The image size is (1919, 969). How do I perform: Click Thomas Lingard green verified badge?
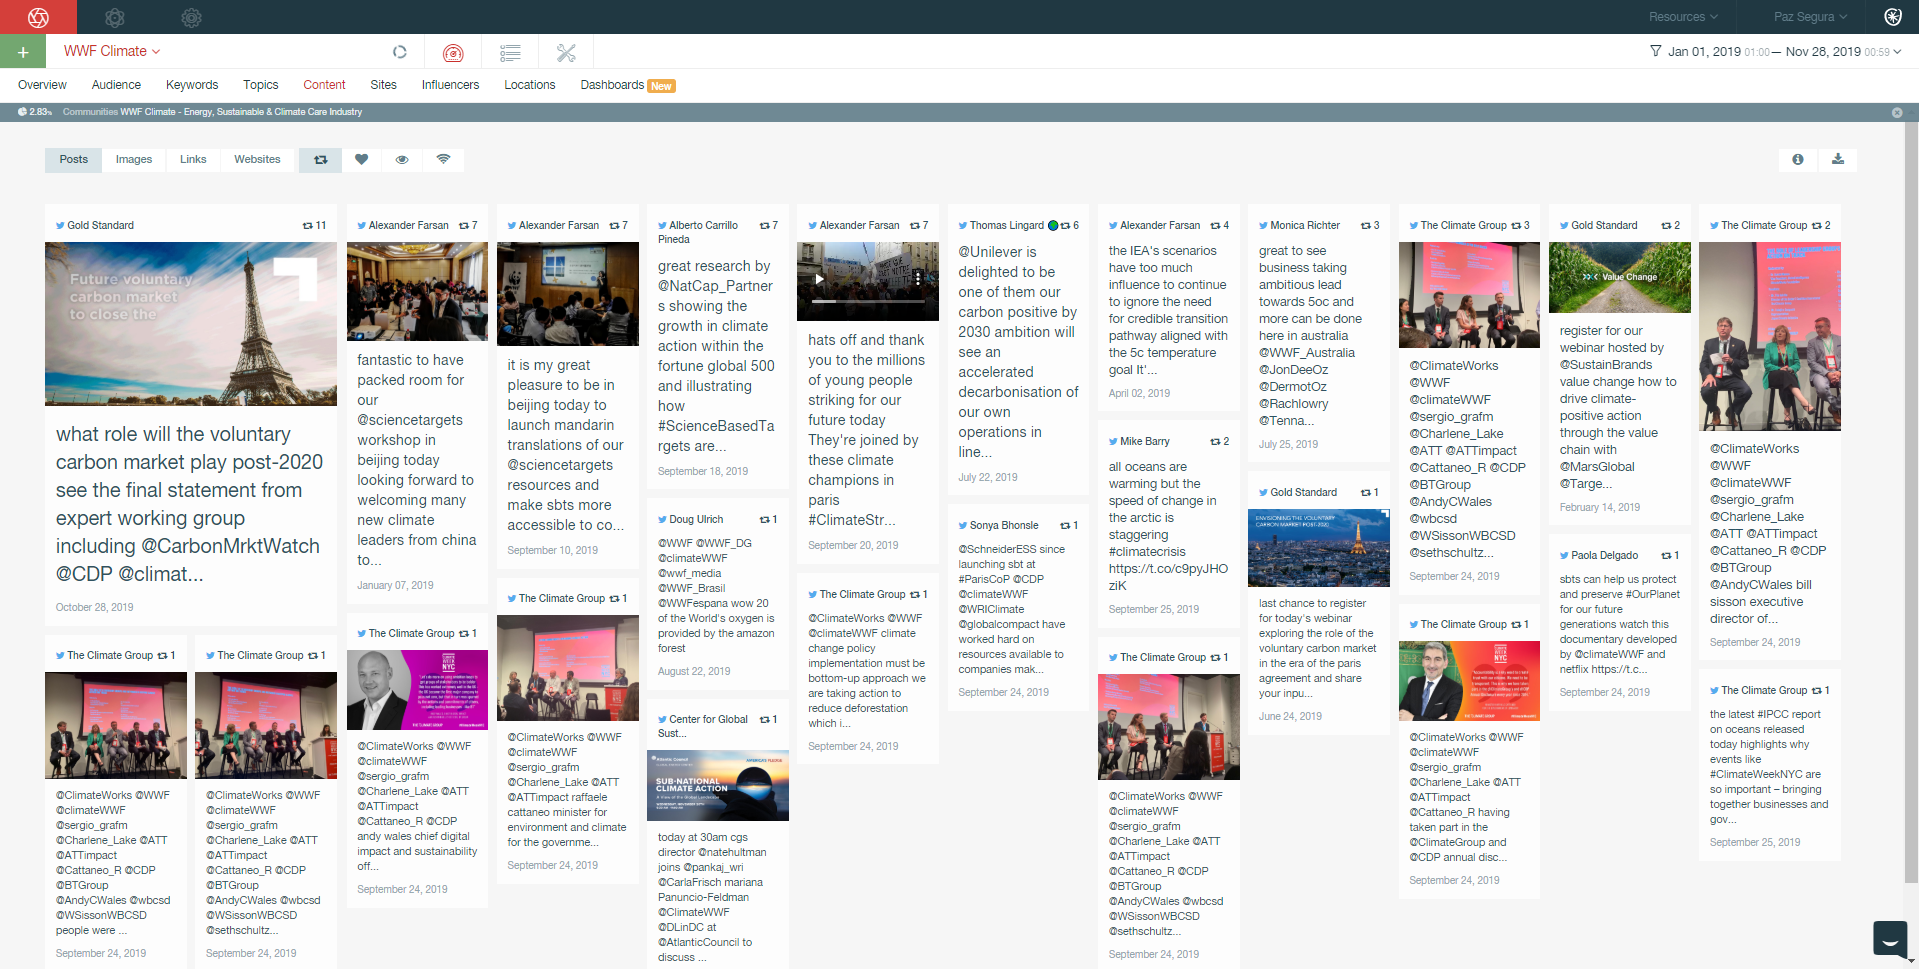click(x=1053, y=226)
